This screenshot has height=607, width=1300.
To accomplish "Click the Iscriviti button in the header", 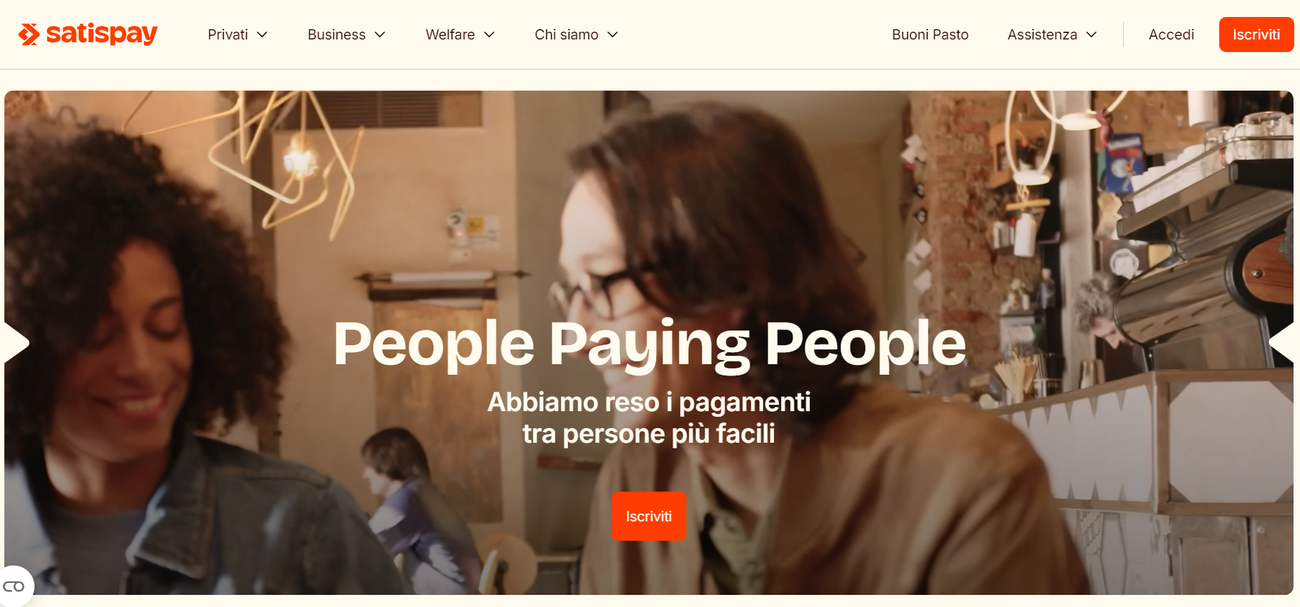I will [x=1256, y=34].
